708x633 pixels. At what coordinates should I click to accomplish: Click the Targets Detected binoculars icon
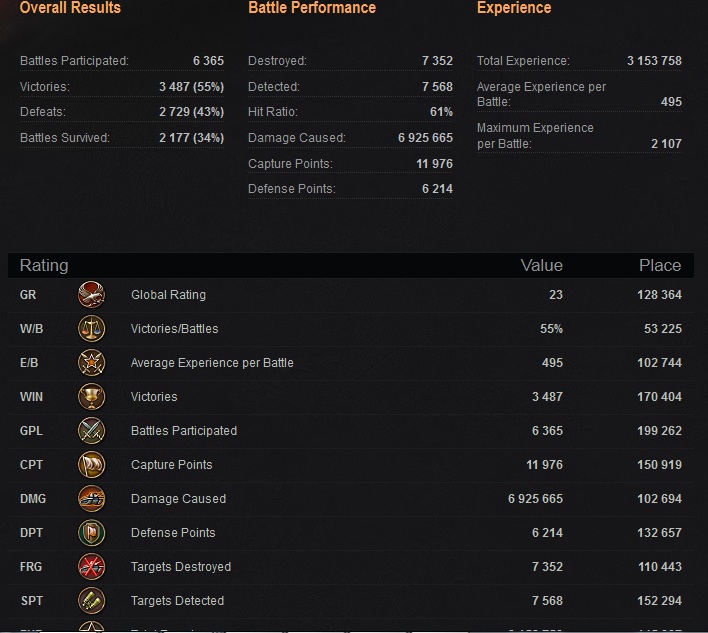pos(92,600)
